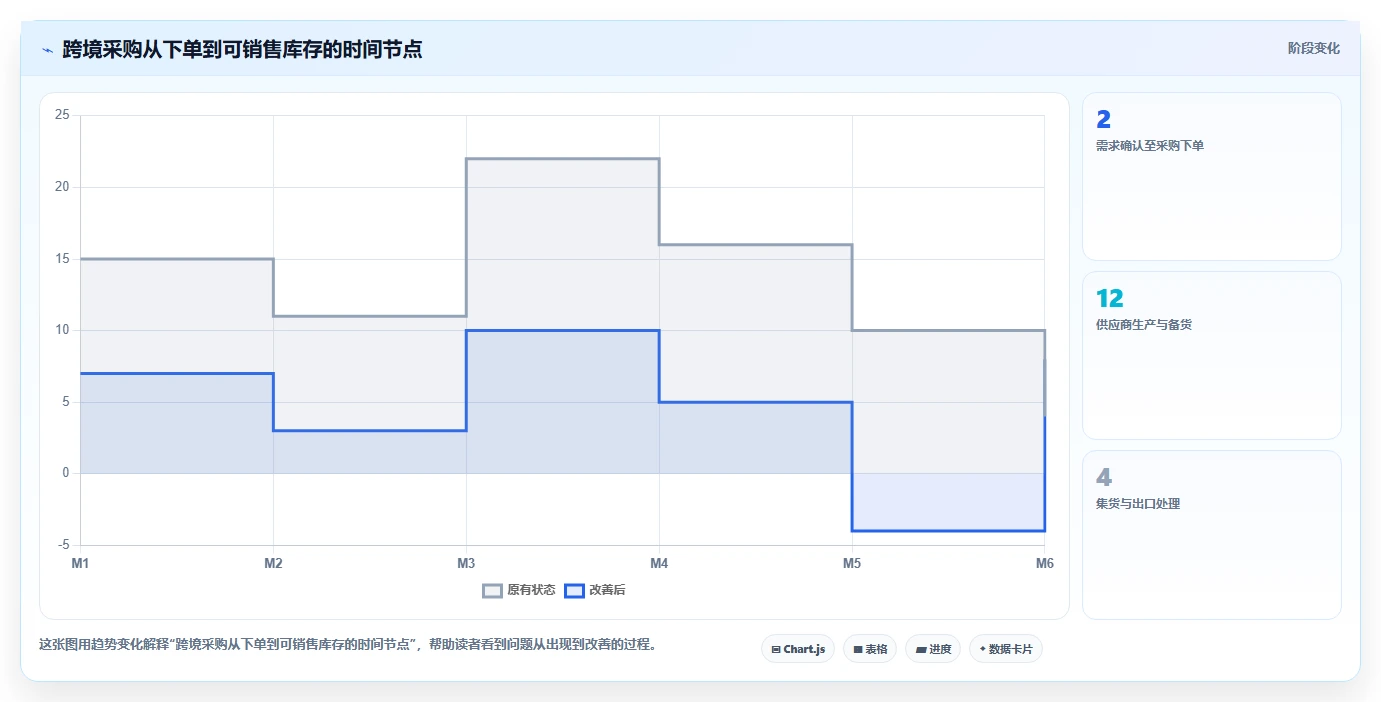Click the blue step line segment at -4
The width and height of the screenshot is (1381, 702).
click(948, 531)
